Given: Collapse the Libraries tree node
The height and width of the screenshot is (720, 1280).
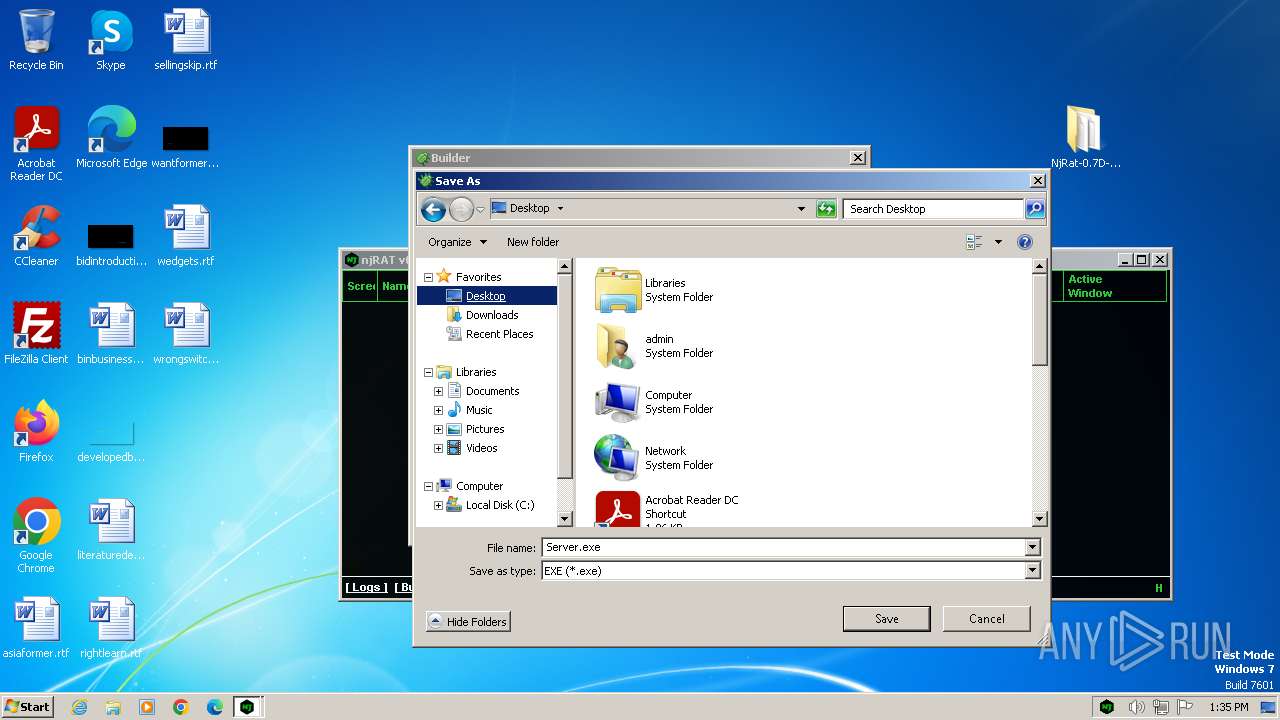Looking at the screenshot, I should 428,372.
